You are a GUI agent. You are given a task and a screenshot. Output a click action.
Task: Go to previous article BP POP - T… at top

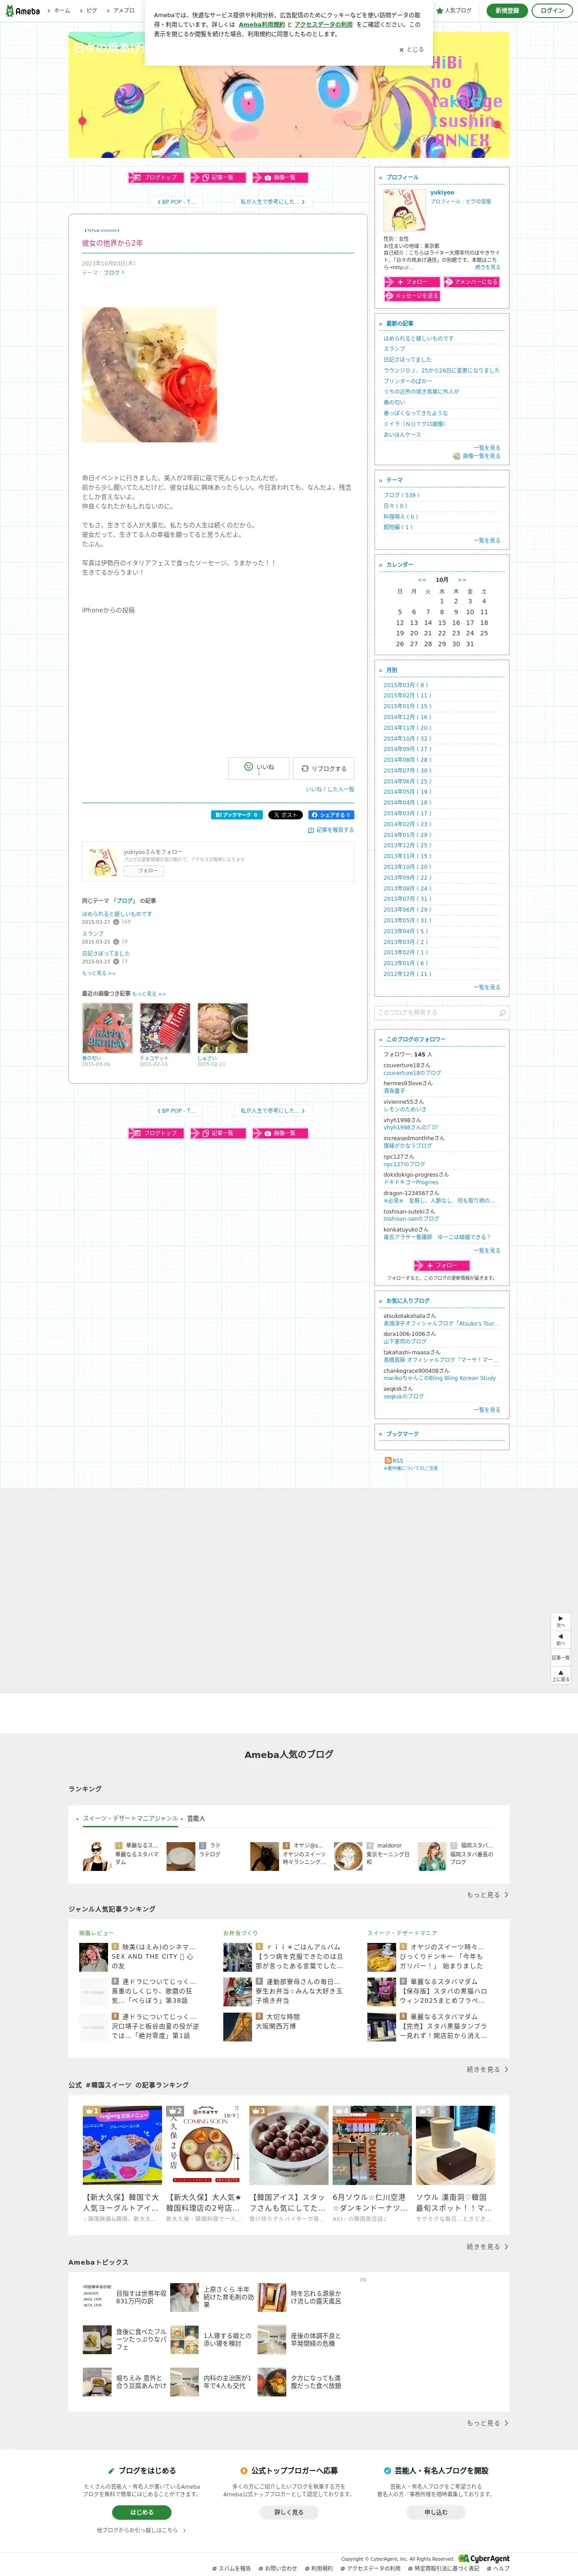pyautogui.click(x=176, y=202)
